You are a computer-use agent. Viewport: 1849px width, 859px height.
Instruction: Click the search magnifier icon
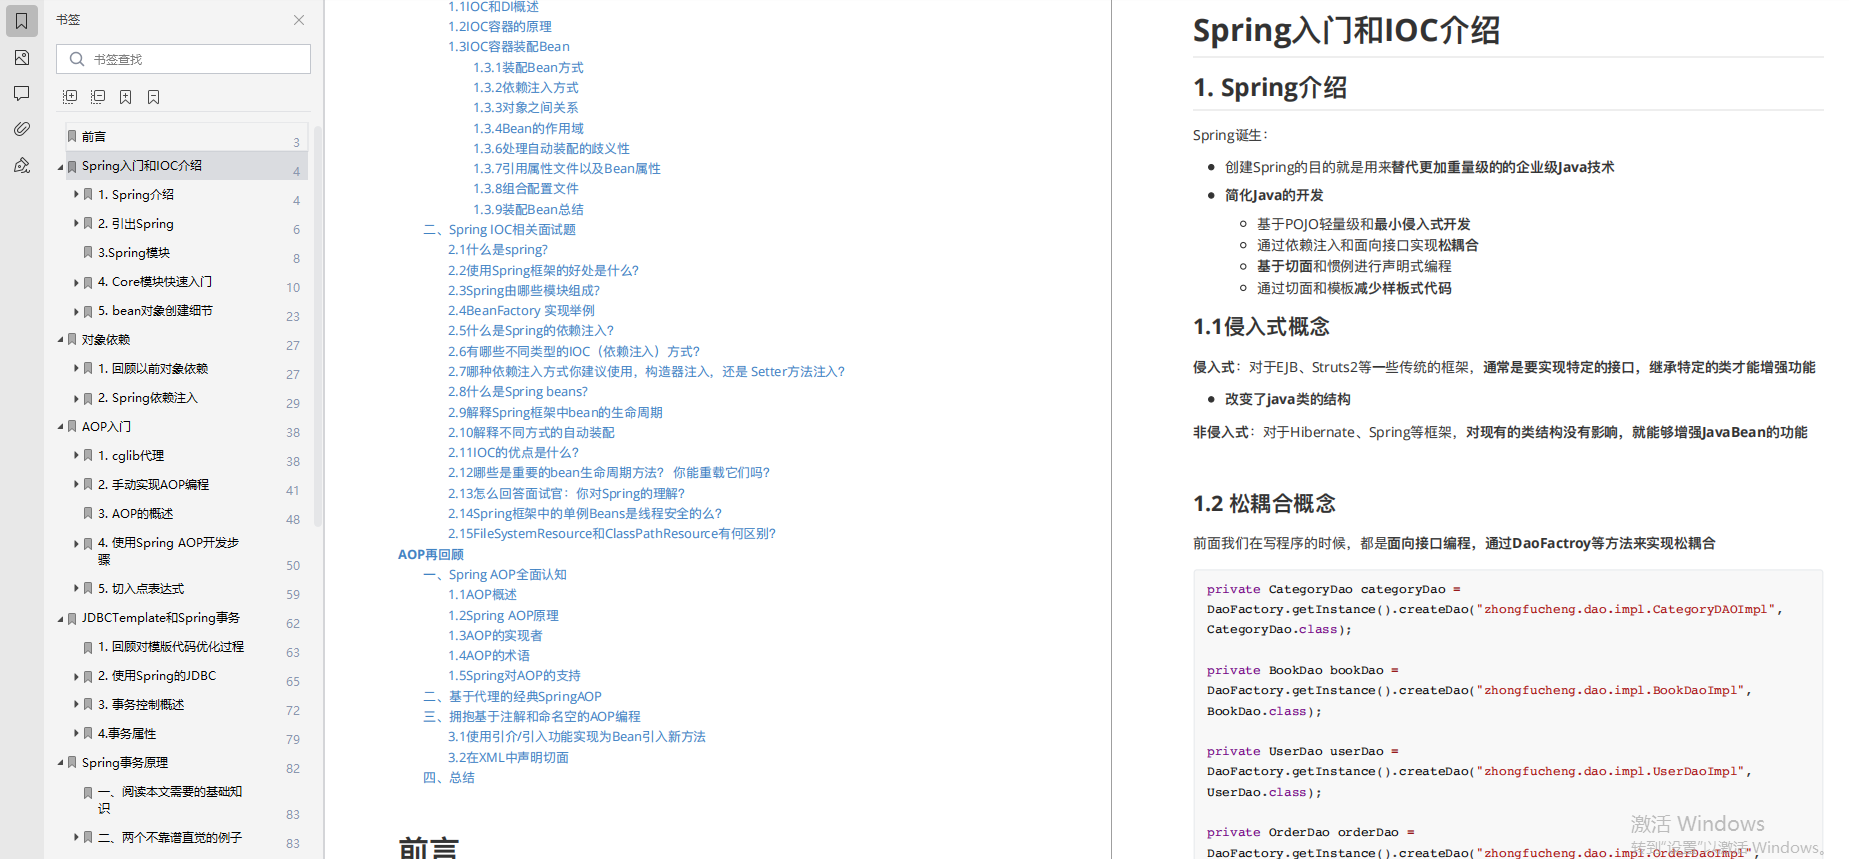pos(77,59)
